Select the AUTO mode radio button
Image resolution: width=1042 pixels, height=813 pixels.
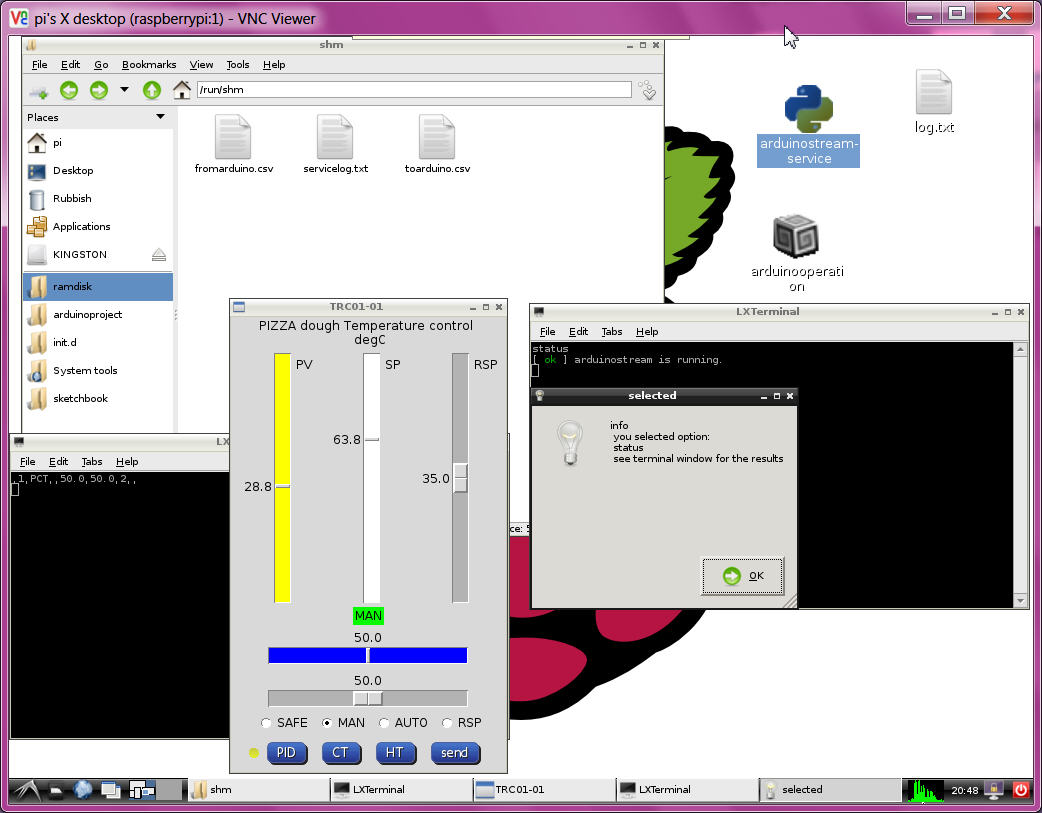pos(384,723)
